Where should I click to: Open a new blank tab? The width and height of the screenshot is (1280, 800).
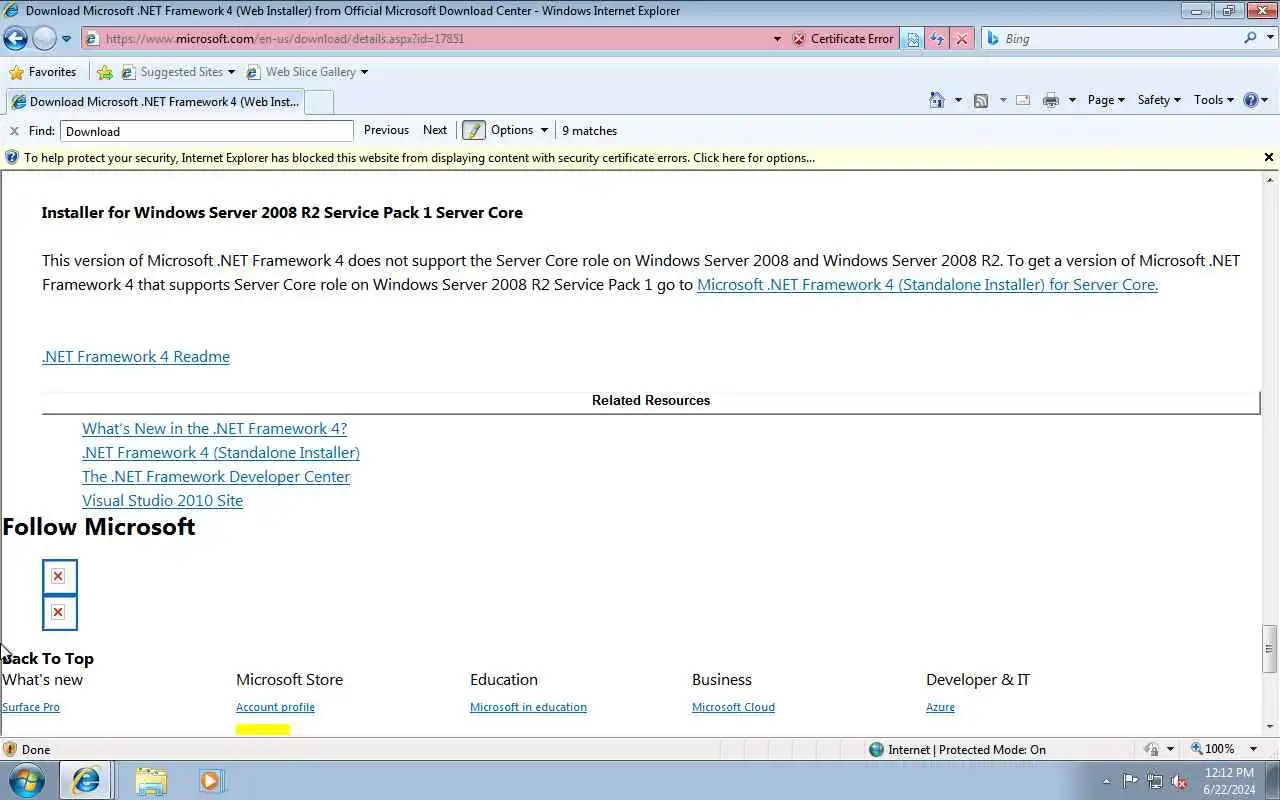click(x=318, y=101)
